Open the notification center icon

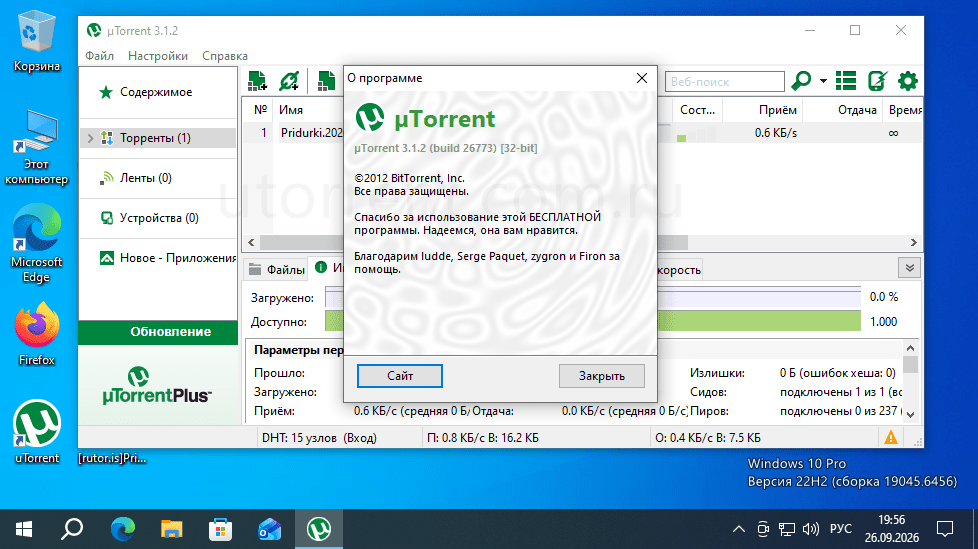tap(945, 529)
